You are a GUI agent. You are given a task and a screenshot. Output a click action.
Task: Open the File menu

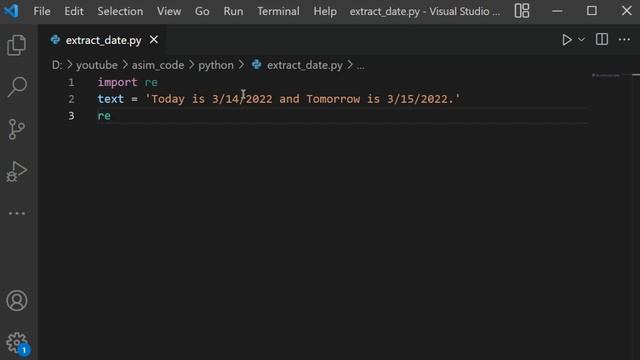pos(42,11)
